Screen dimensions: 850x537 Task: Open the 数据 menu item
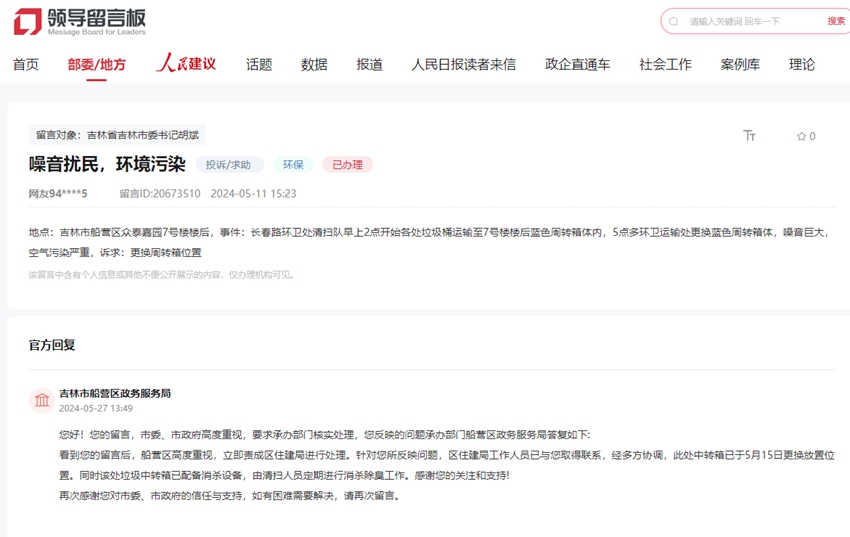click(314, 65)
